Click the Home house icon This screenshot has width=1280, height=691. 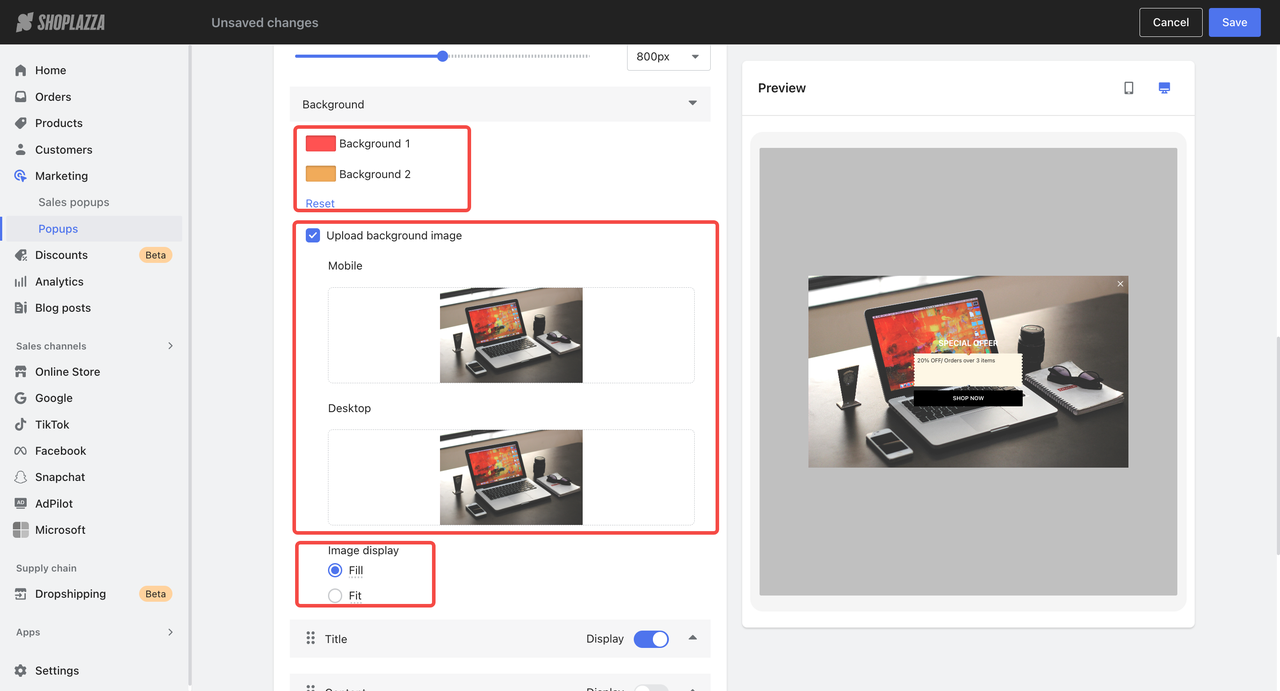point(21,70)
